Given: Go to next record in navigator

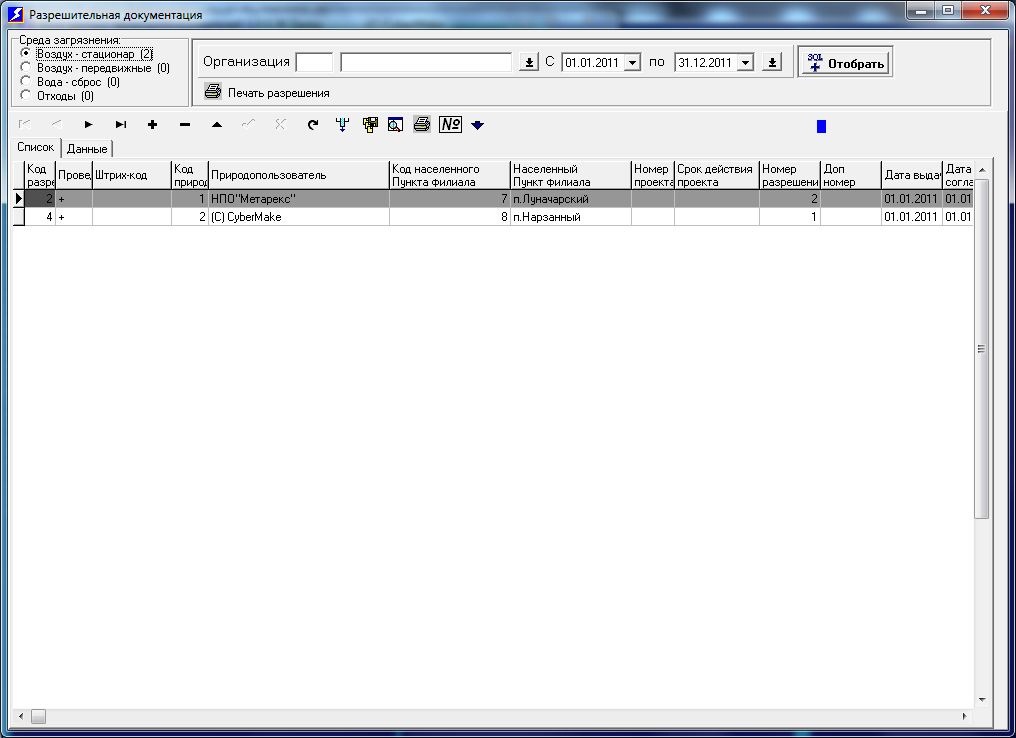Looking at the screenshot, I should [x=88, y=124].
